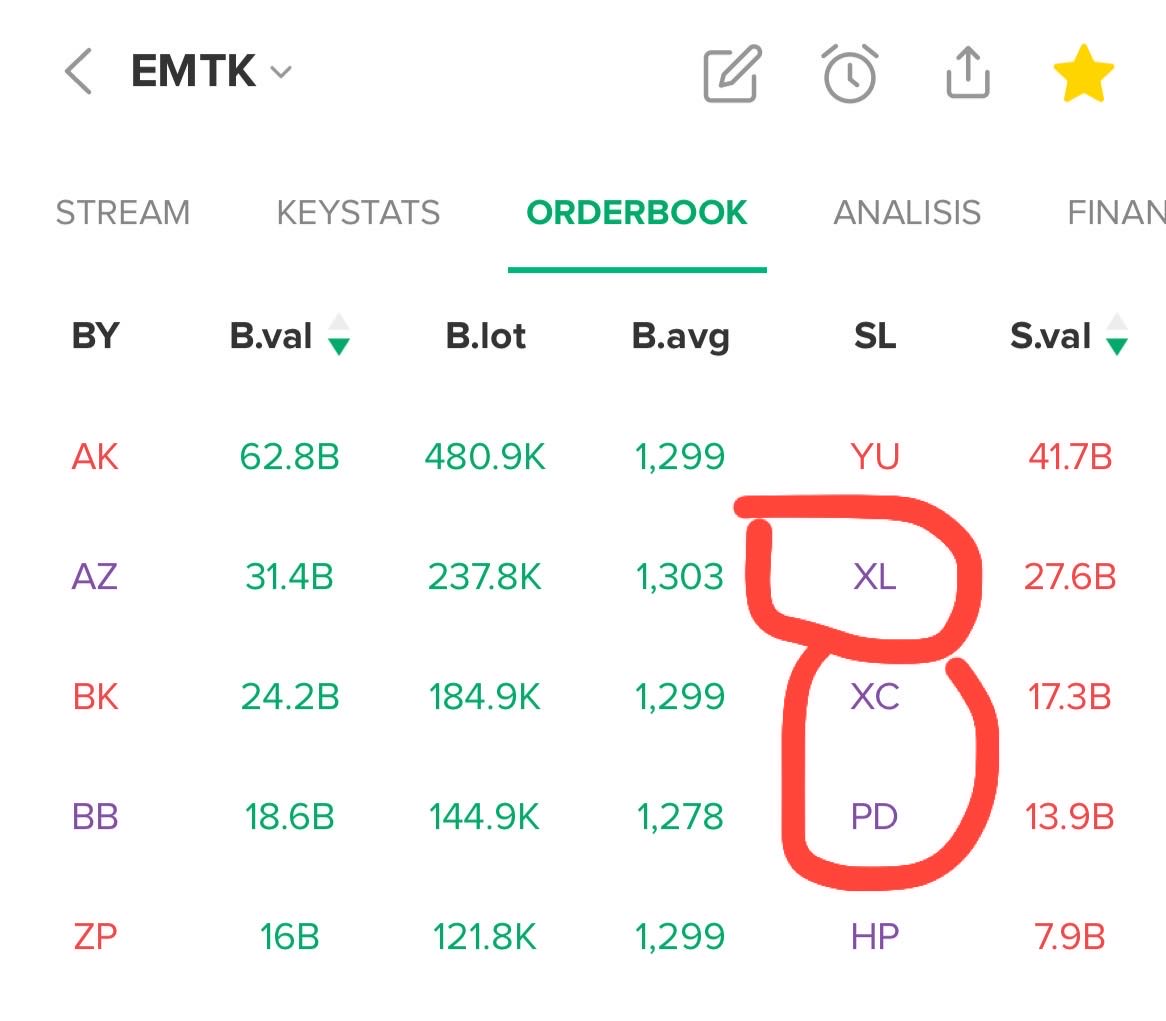Set a price alert via the alarm clock icon
The image size is (1166, 1021).
point(850,73)
